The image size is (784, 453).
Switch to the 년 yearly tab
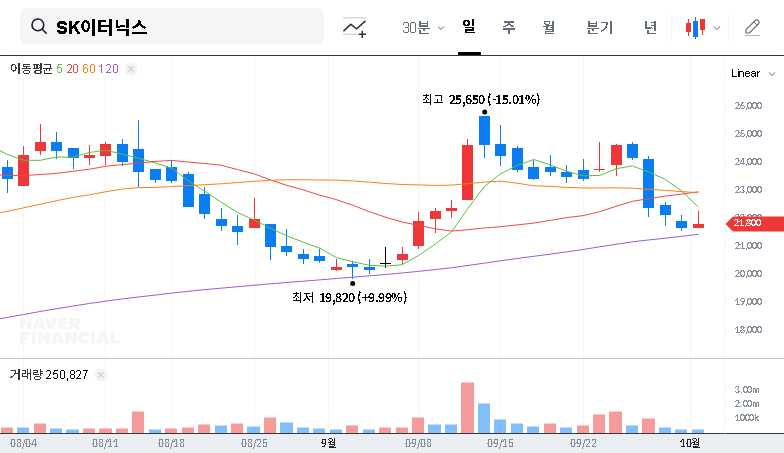(x=651, y=27)
